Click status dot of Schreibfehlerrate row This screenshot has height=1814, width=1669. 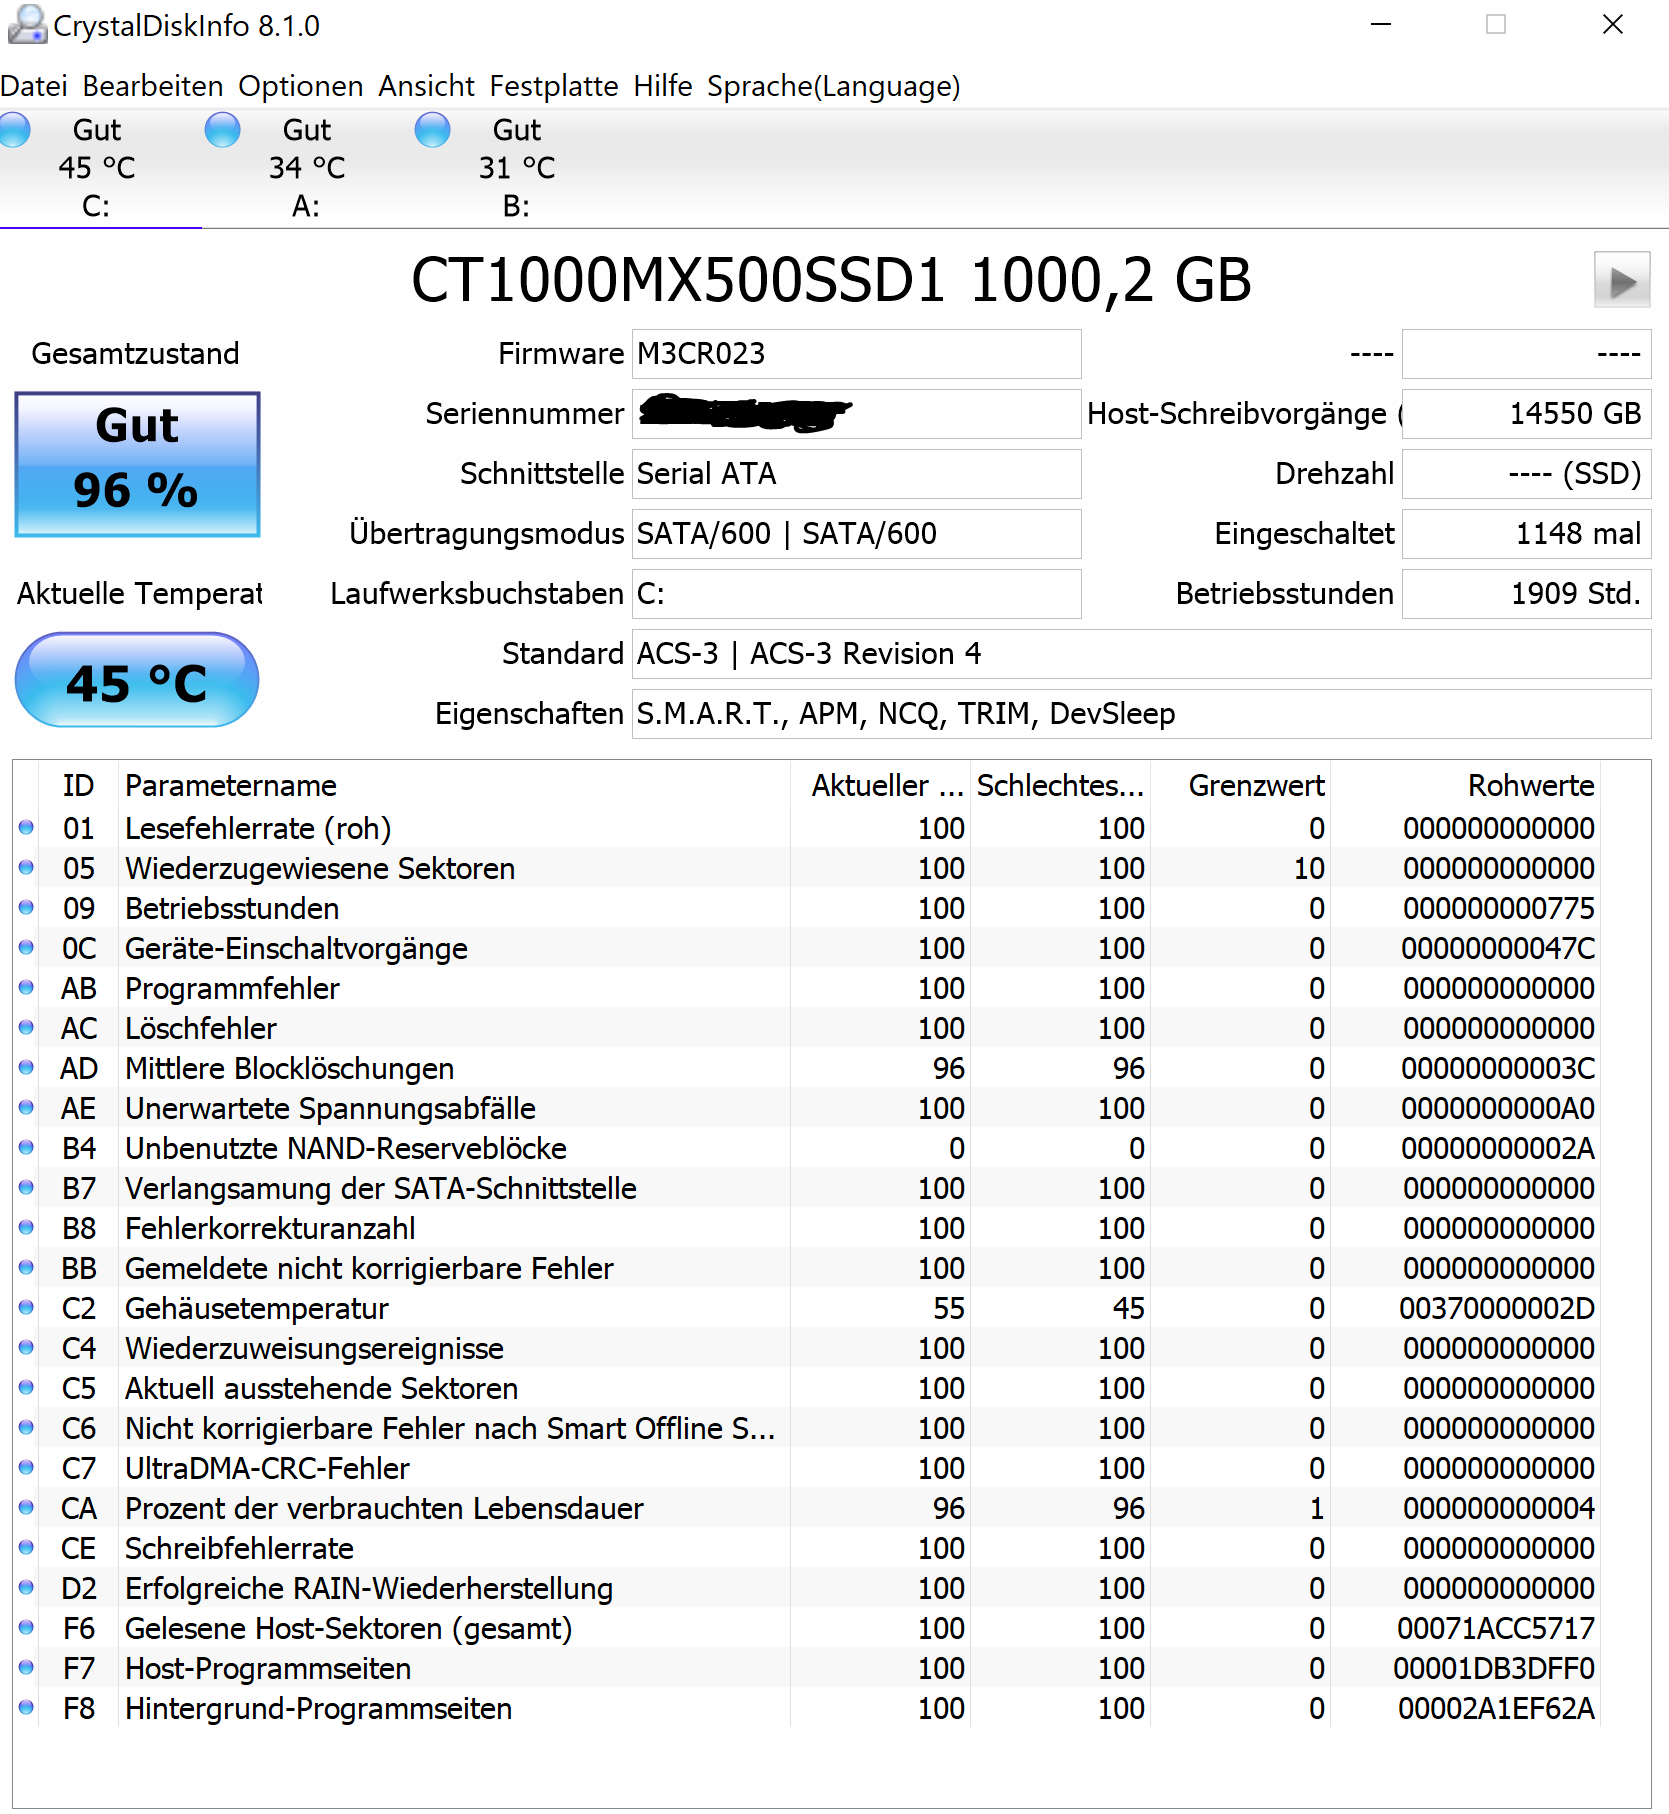pyautogui.click(x=26, y=1548)
